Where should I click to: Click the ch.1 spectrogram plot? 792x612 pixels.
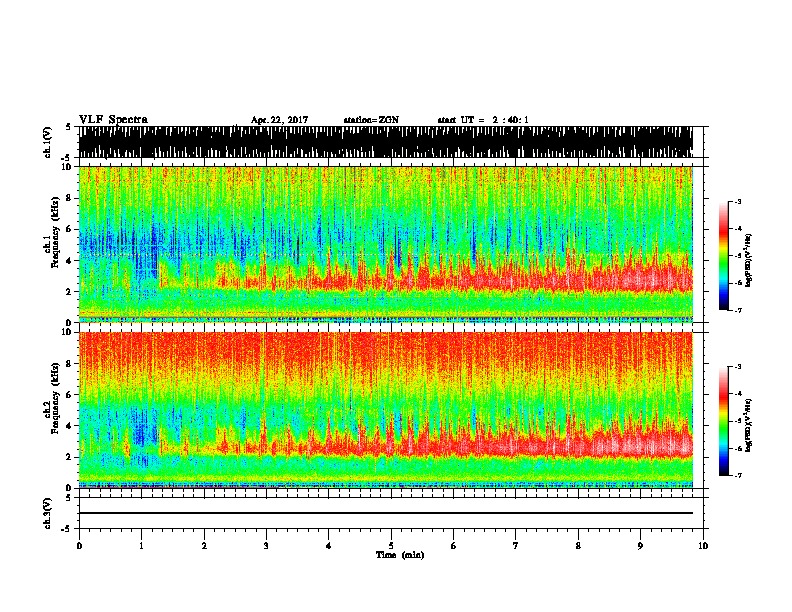click(x=385, y=244)
